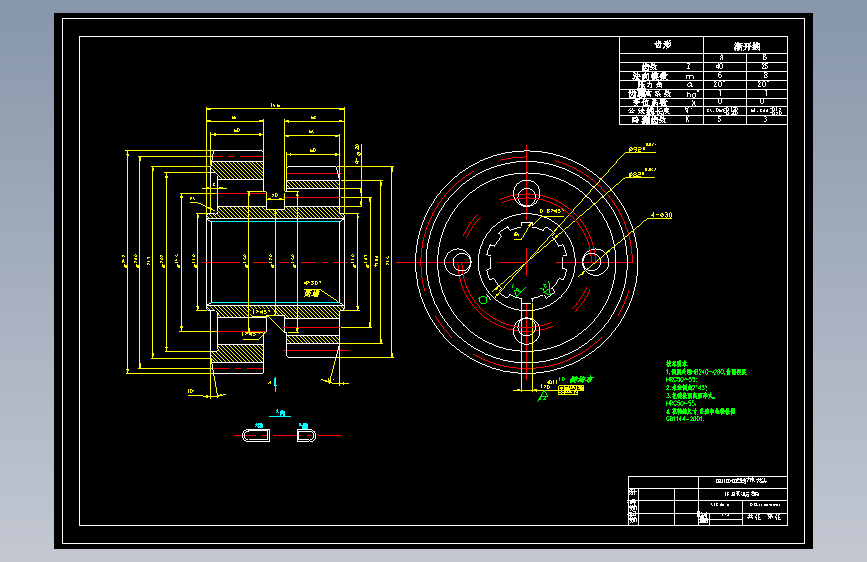Select the right bolt hole in the gear front view

click(x=594, y=262)
